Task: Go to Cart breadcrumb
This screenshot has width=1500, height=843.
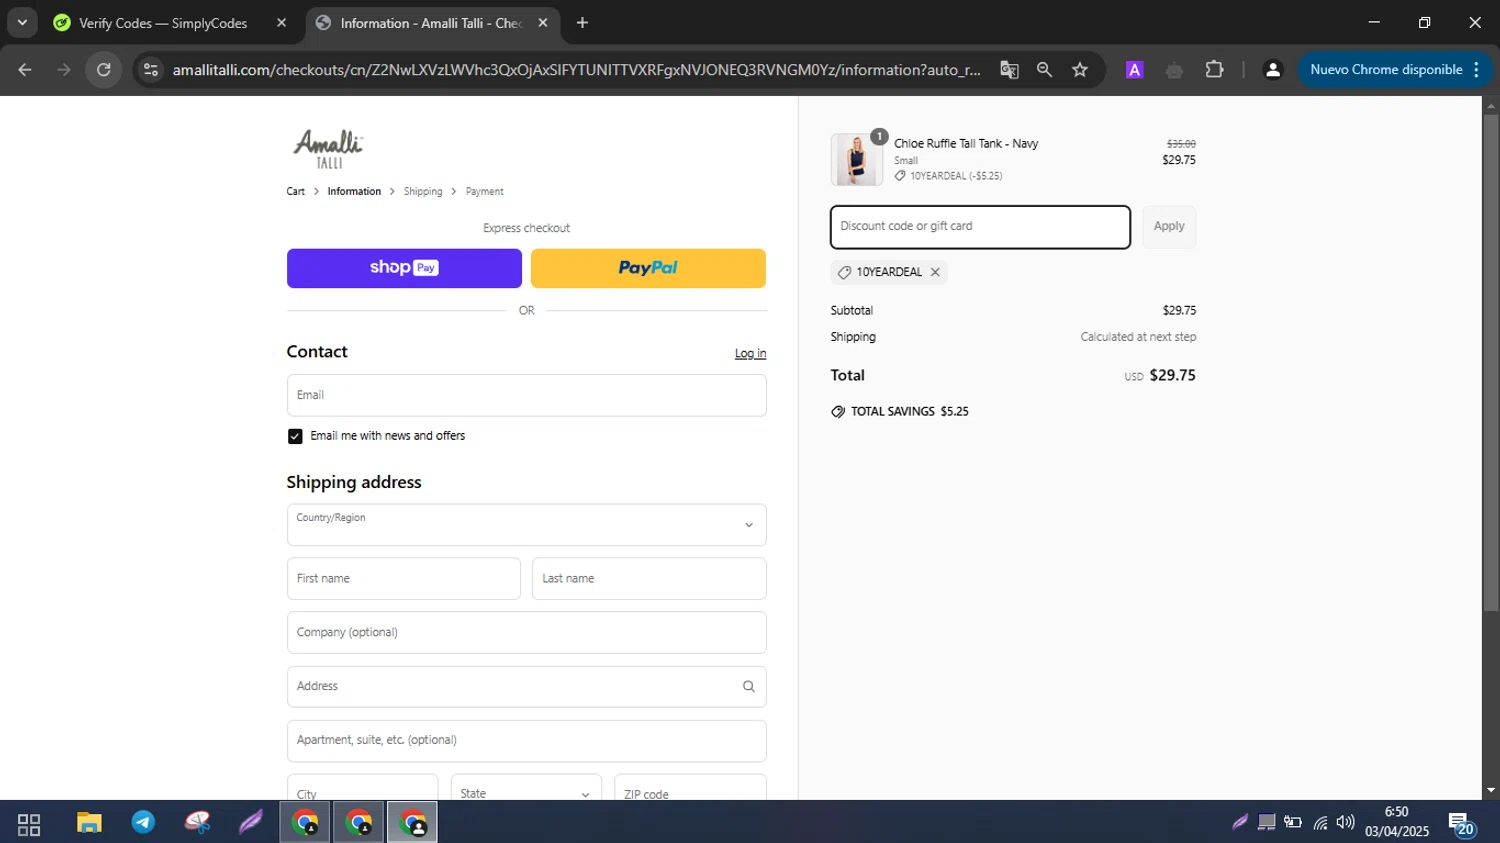Action: point(295,191)
